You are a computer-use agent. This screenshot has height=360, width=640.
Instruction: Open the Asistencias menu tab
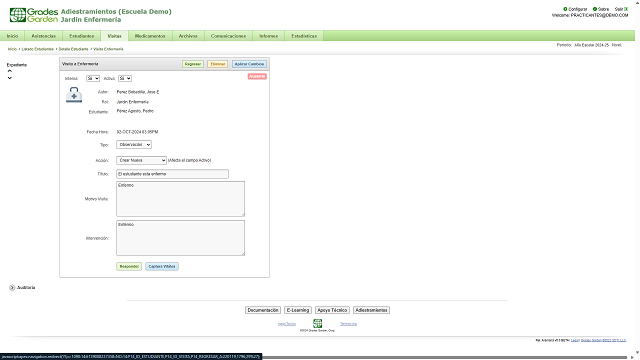point(44,36)
